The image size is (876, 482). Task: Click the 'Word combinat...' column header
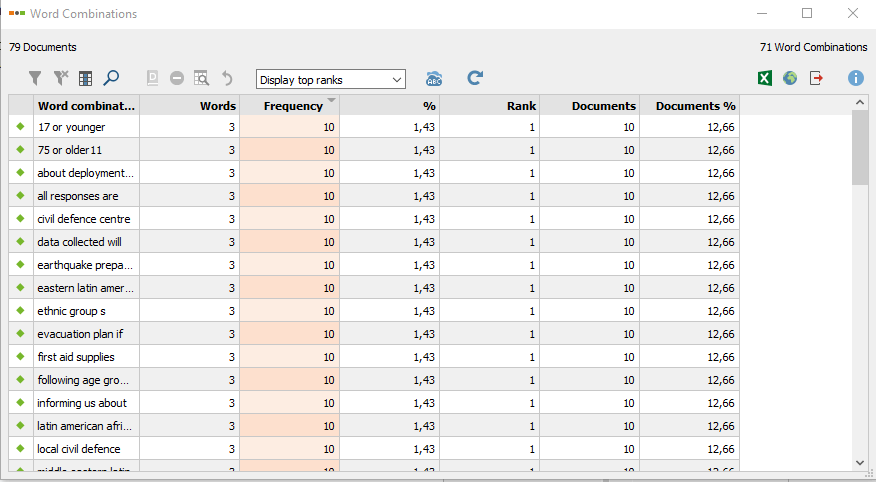[86, 106]
